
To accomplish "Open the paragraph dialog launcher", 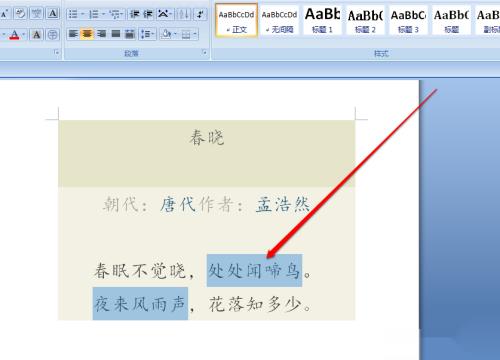I will click(x=204, y=53).
